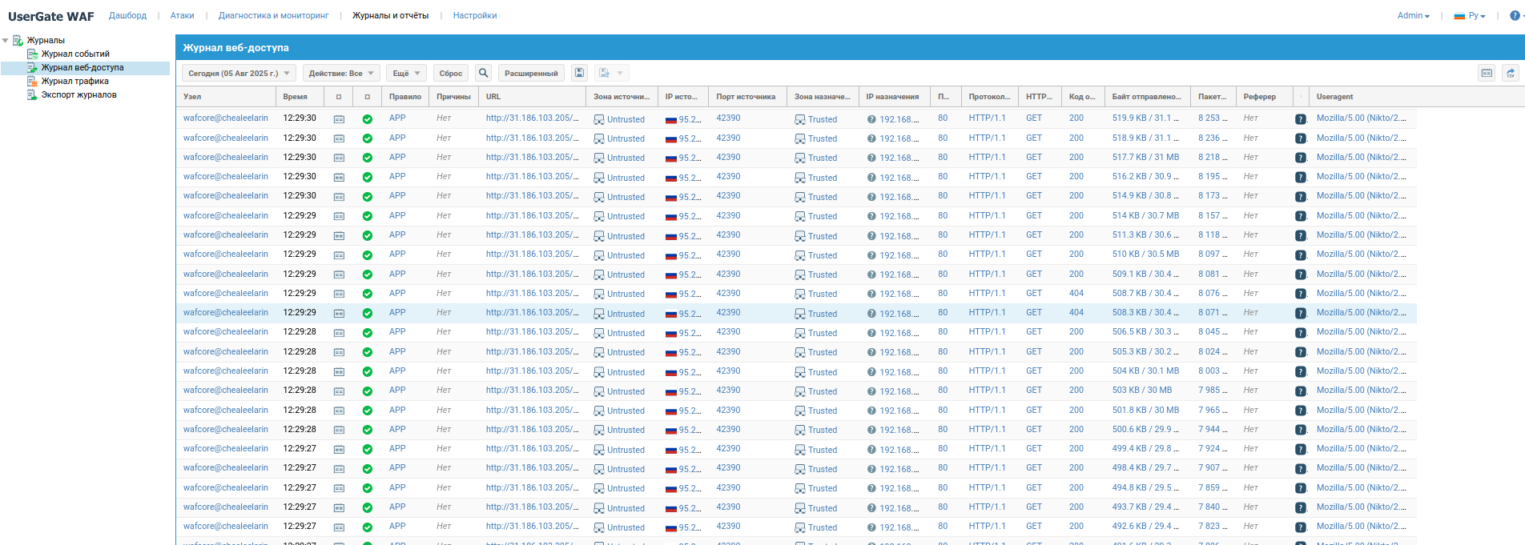The width and height of the screenshot is (1525, 545).
Task: Sort by the Время column header
Action: click(295, 97)
